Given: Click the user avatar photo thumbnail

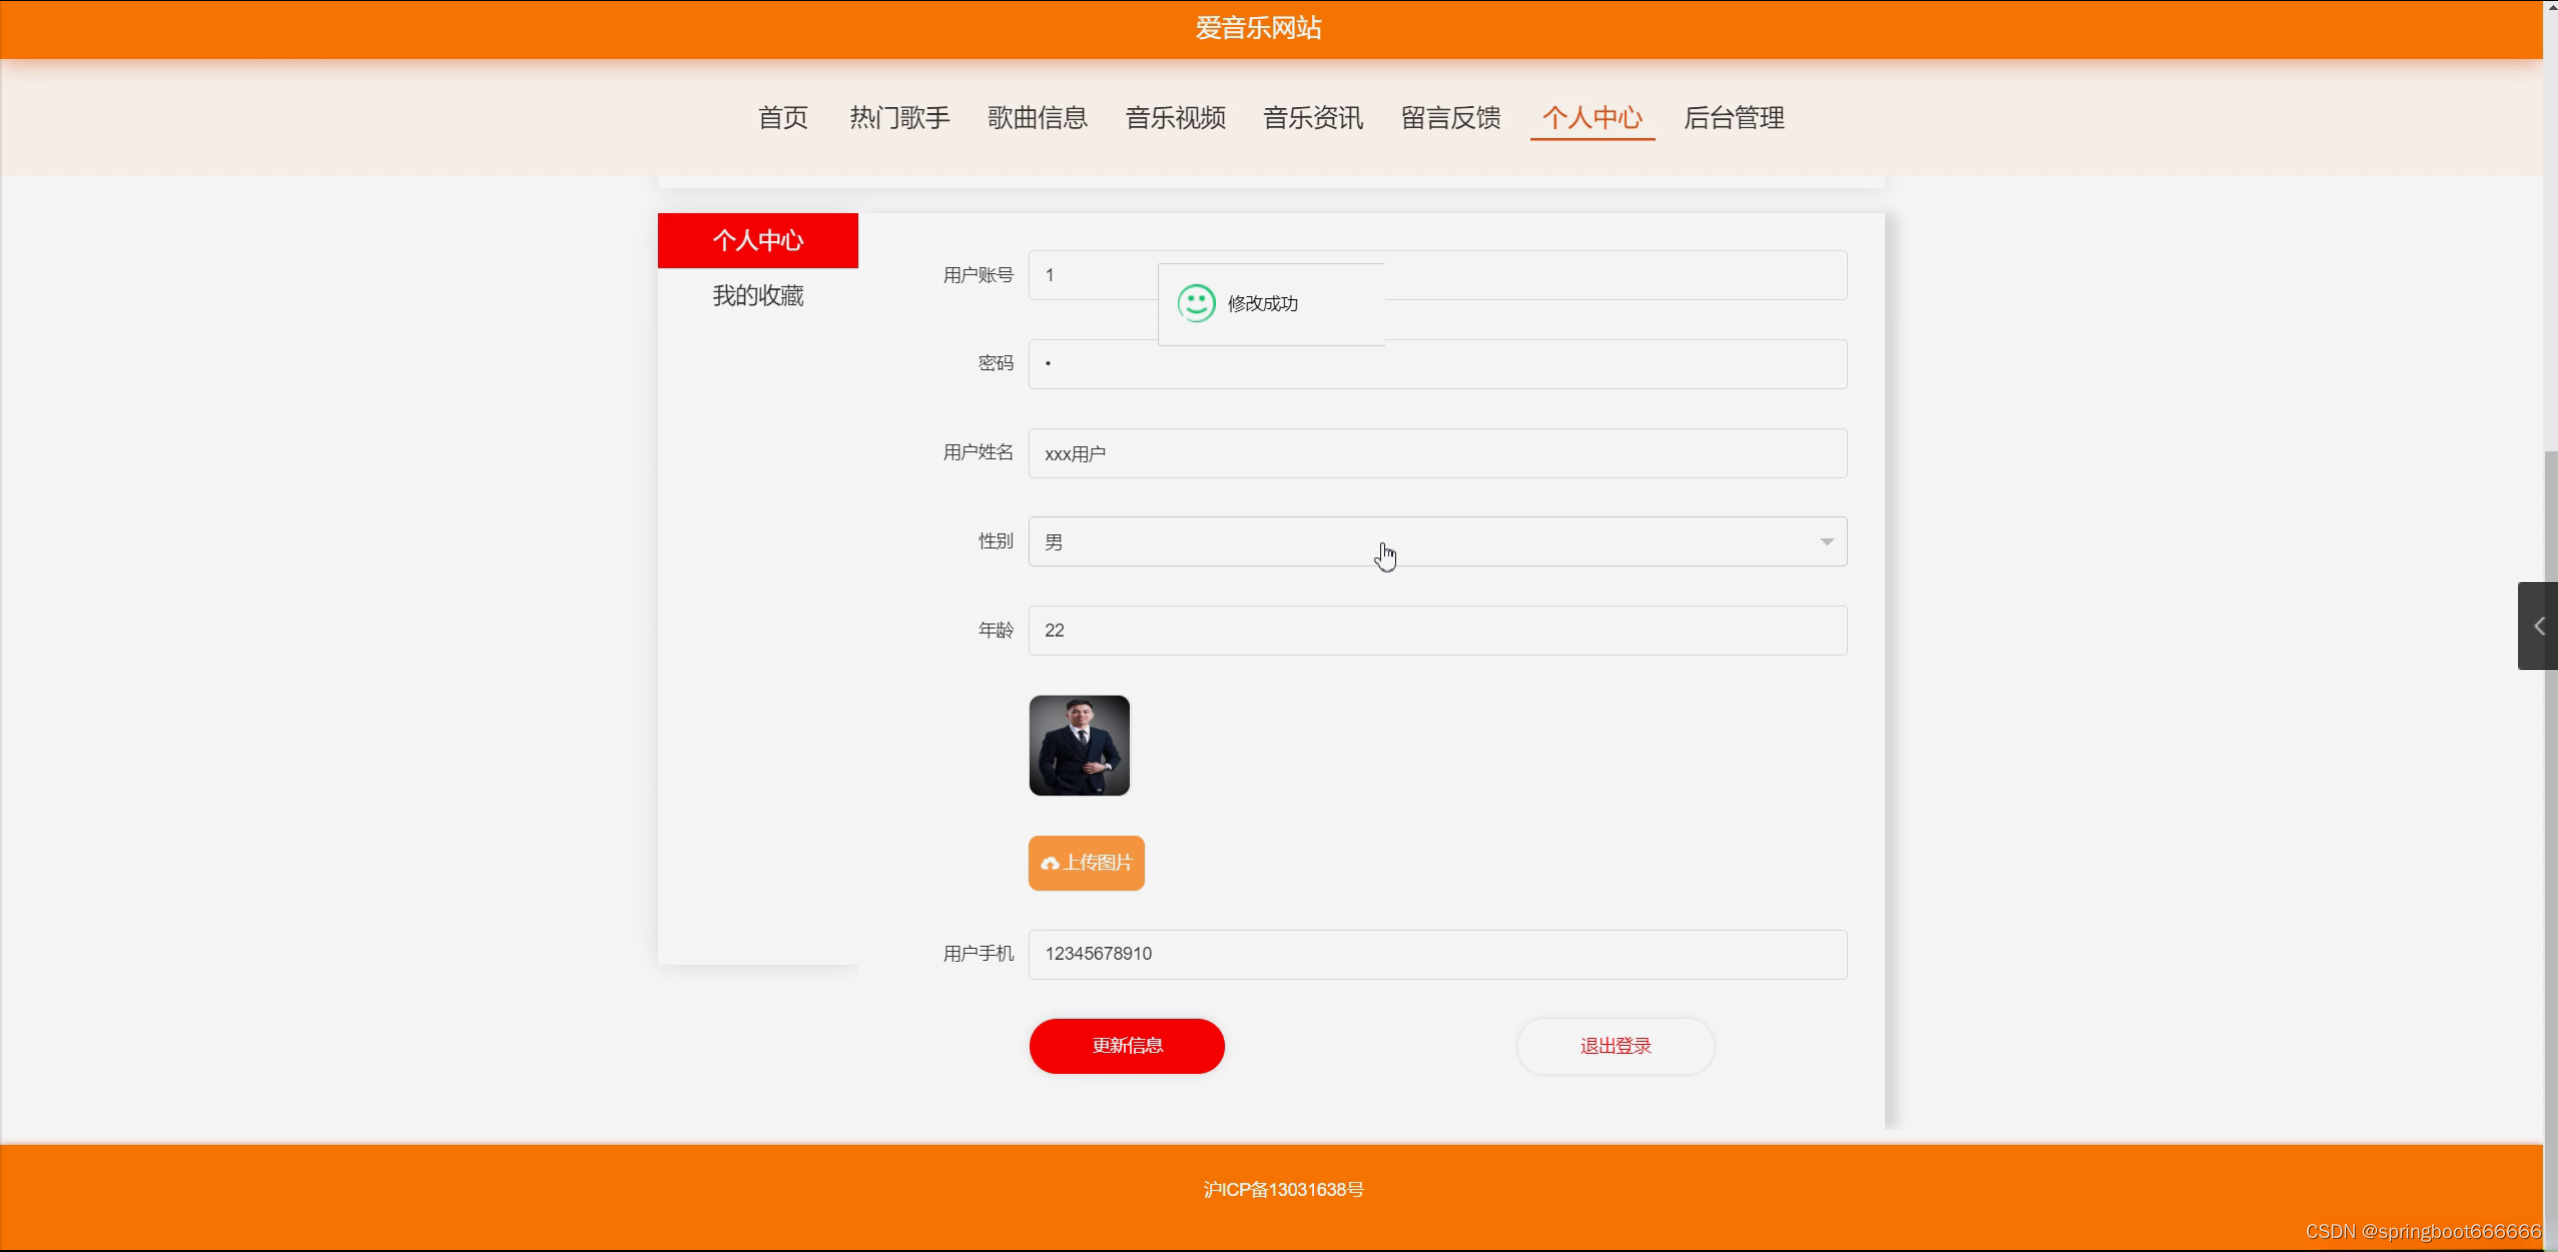Looking at the screenshot, I should (x=1079, y=746).
